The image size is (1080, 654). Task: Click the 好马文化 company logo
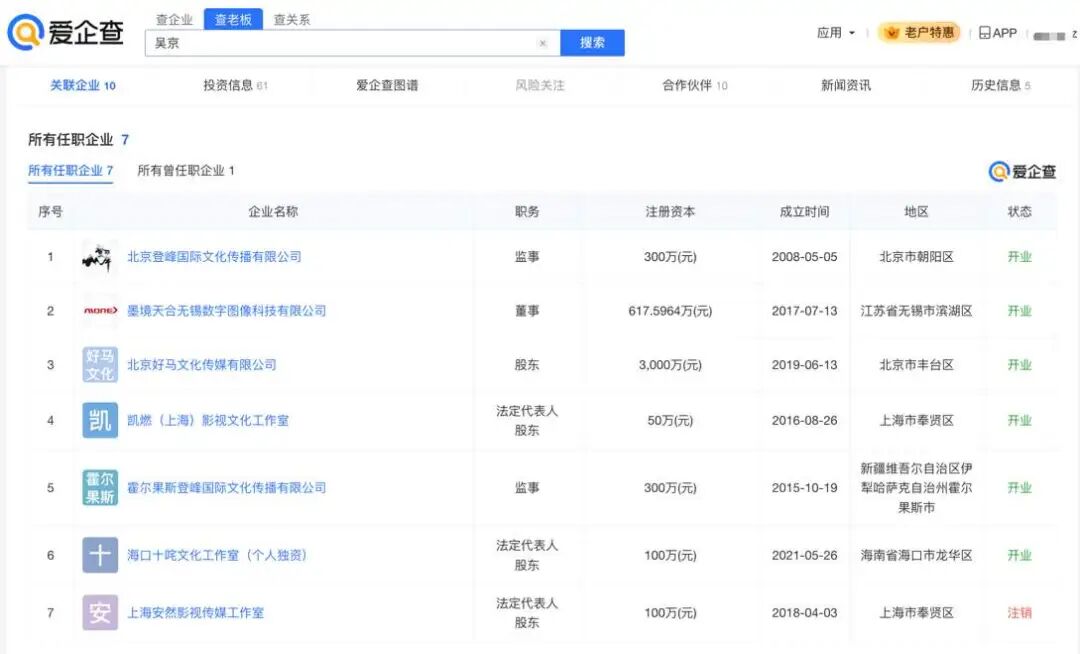[x=100, y=365]
